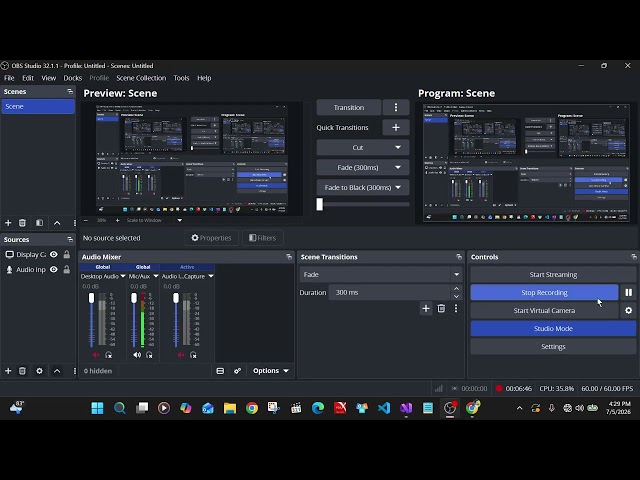This screenshot has width=640, height=480.
Task: Unmute Desktop Audio channel
Action: [96, 355]
